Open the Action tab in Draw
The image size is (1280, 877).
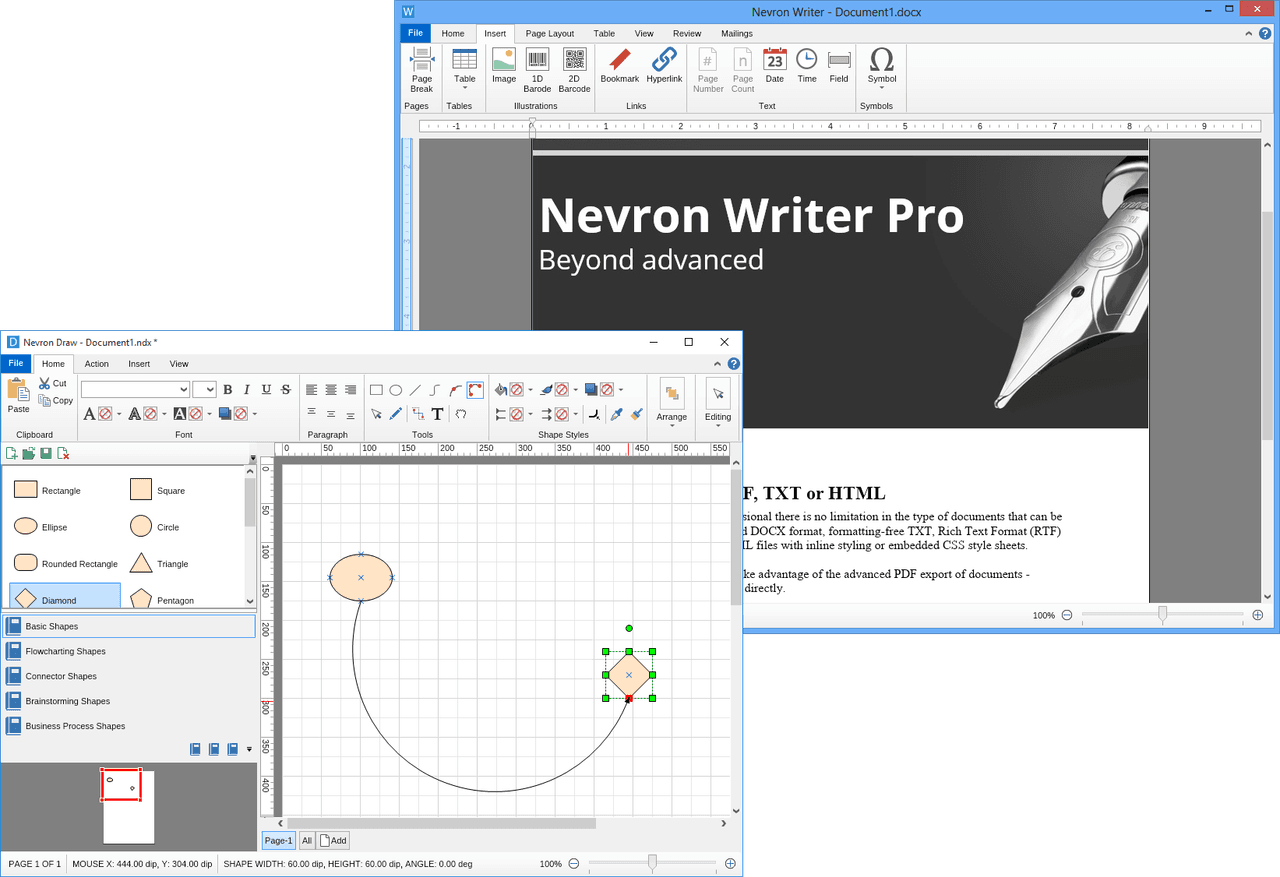(97, 364)
